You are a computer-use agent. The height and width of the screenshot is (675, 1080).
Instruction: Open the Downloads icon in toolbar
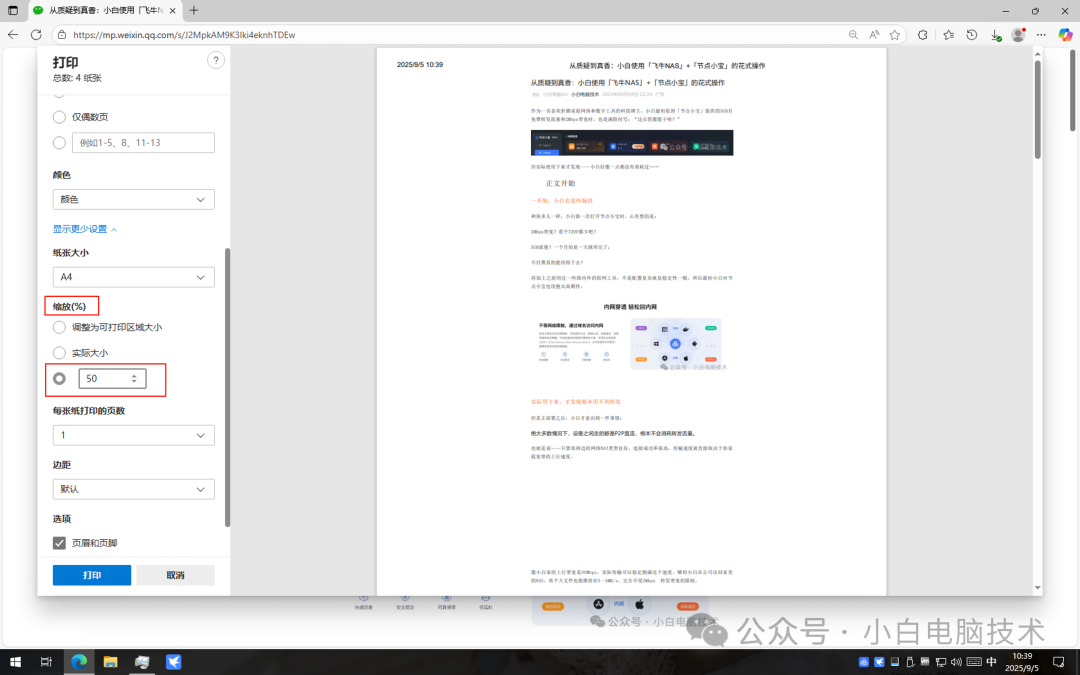coord(995,34)
